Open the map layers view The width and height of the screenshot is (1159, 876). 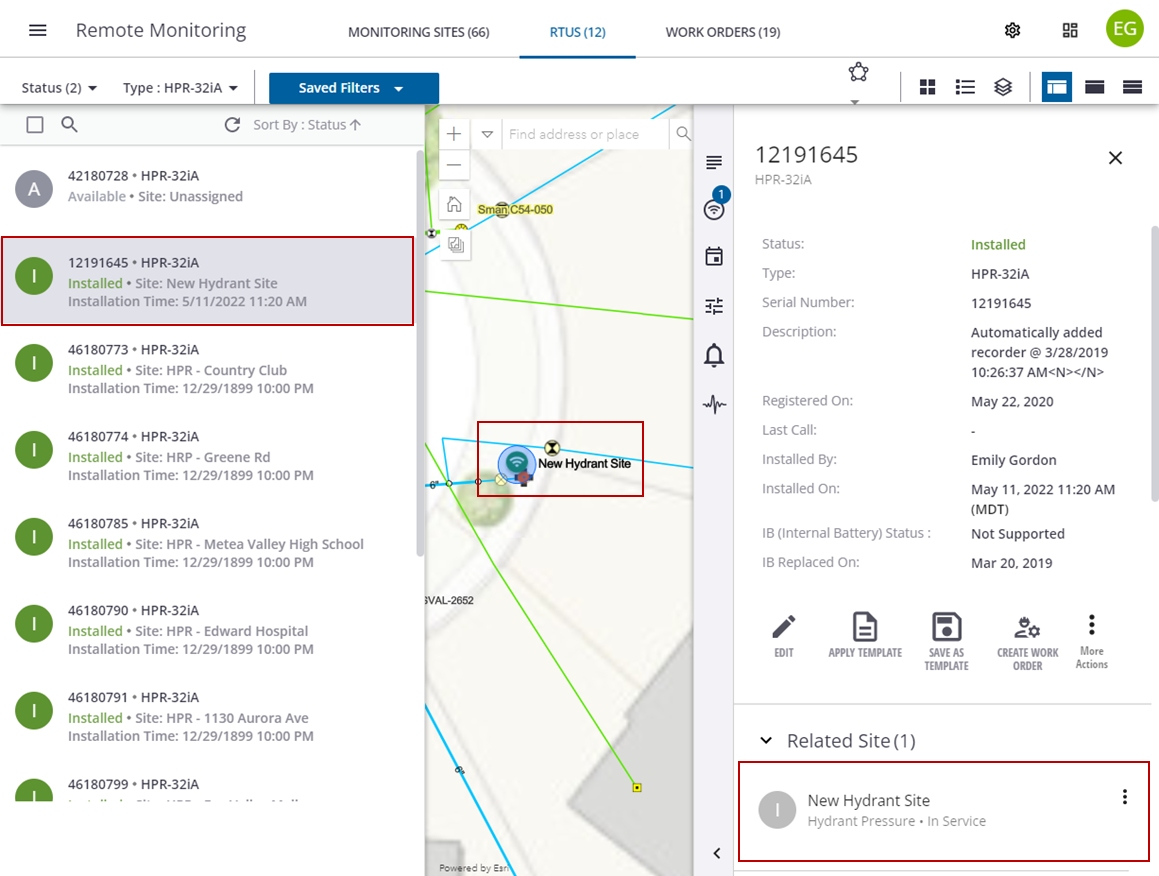pyautogui.click(x=1002, y=87)
